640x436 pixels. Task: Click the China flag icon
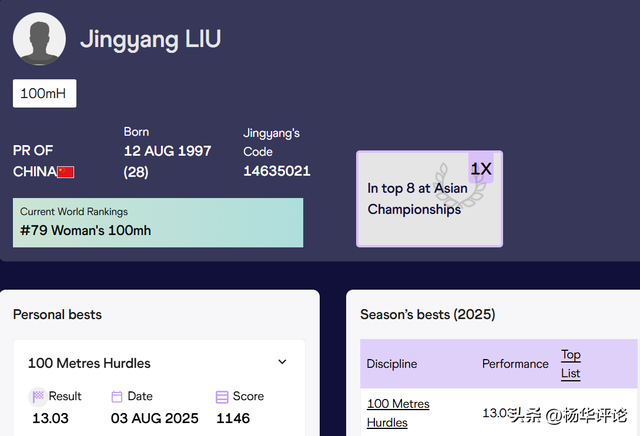(x=66, y=172)
